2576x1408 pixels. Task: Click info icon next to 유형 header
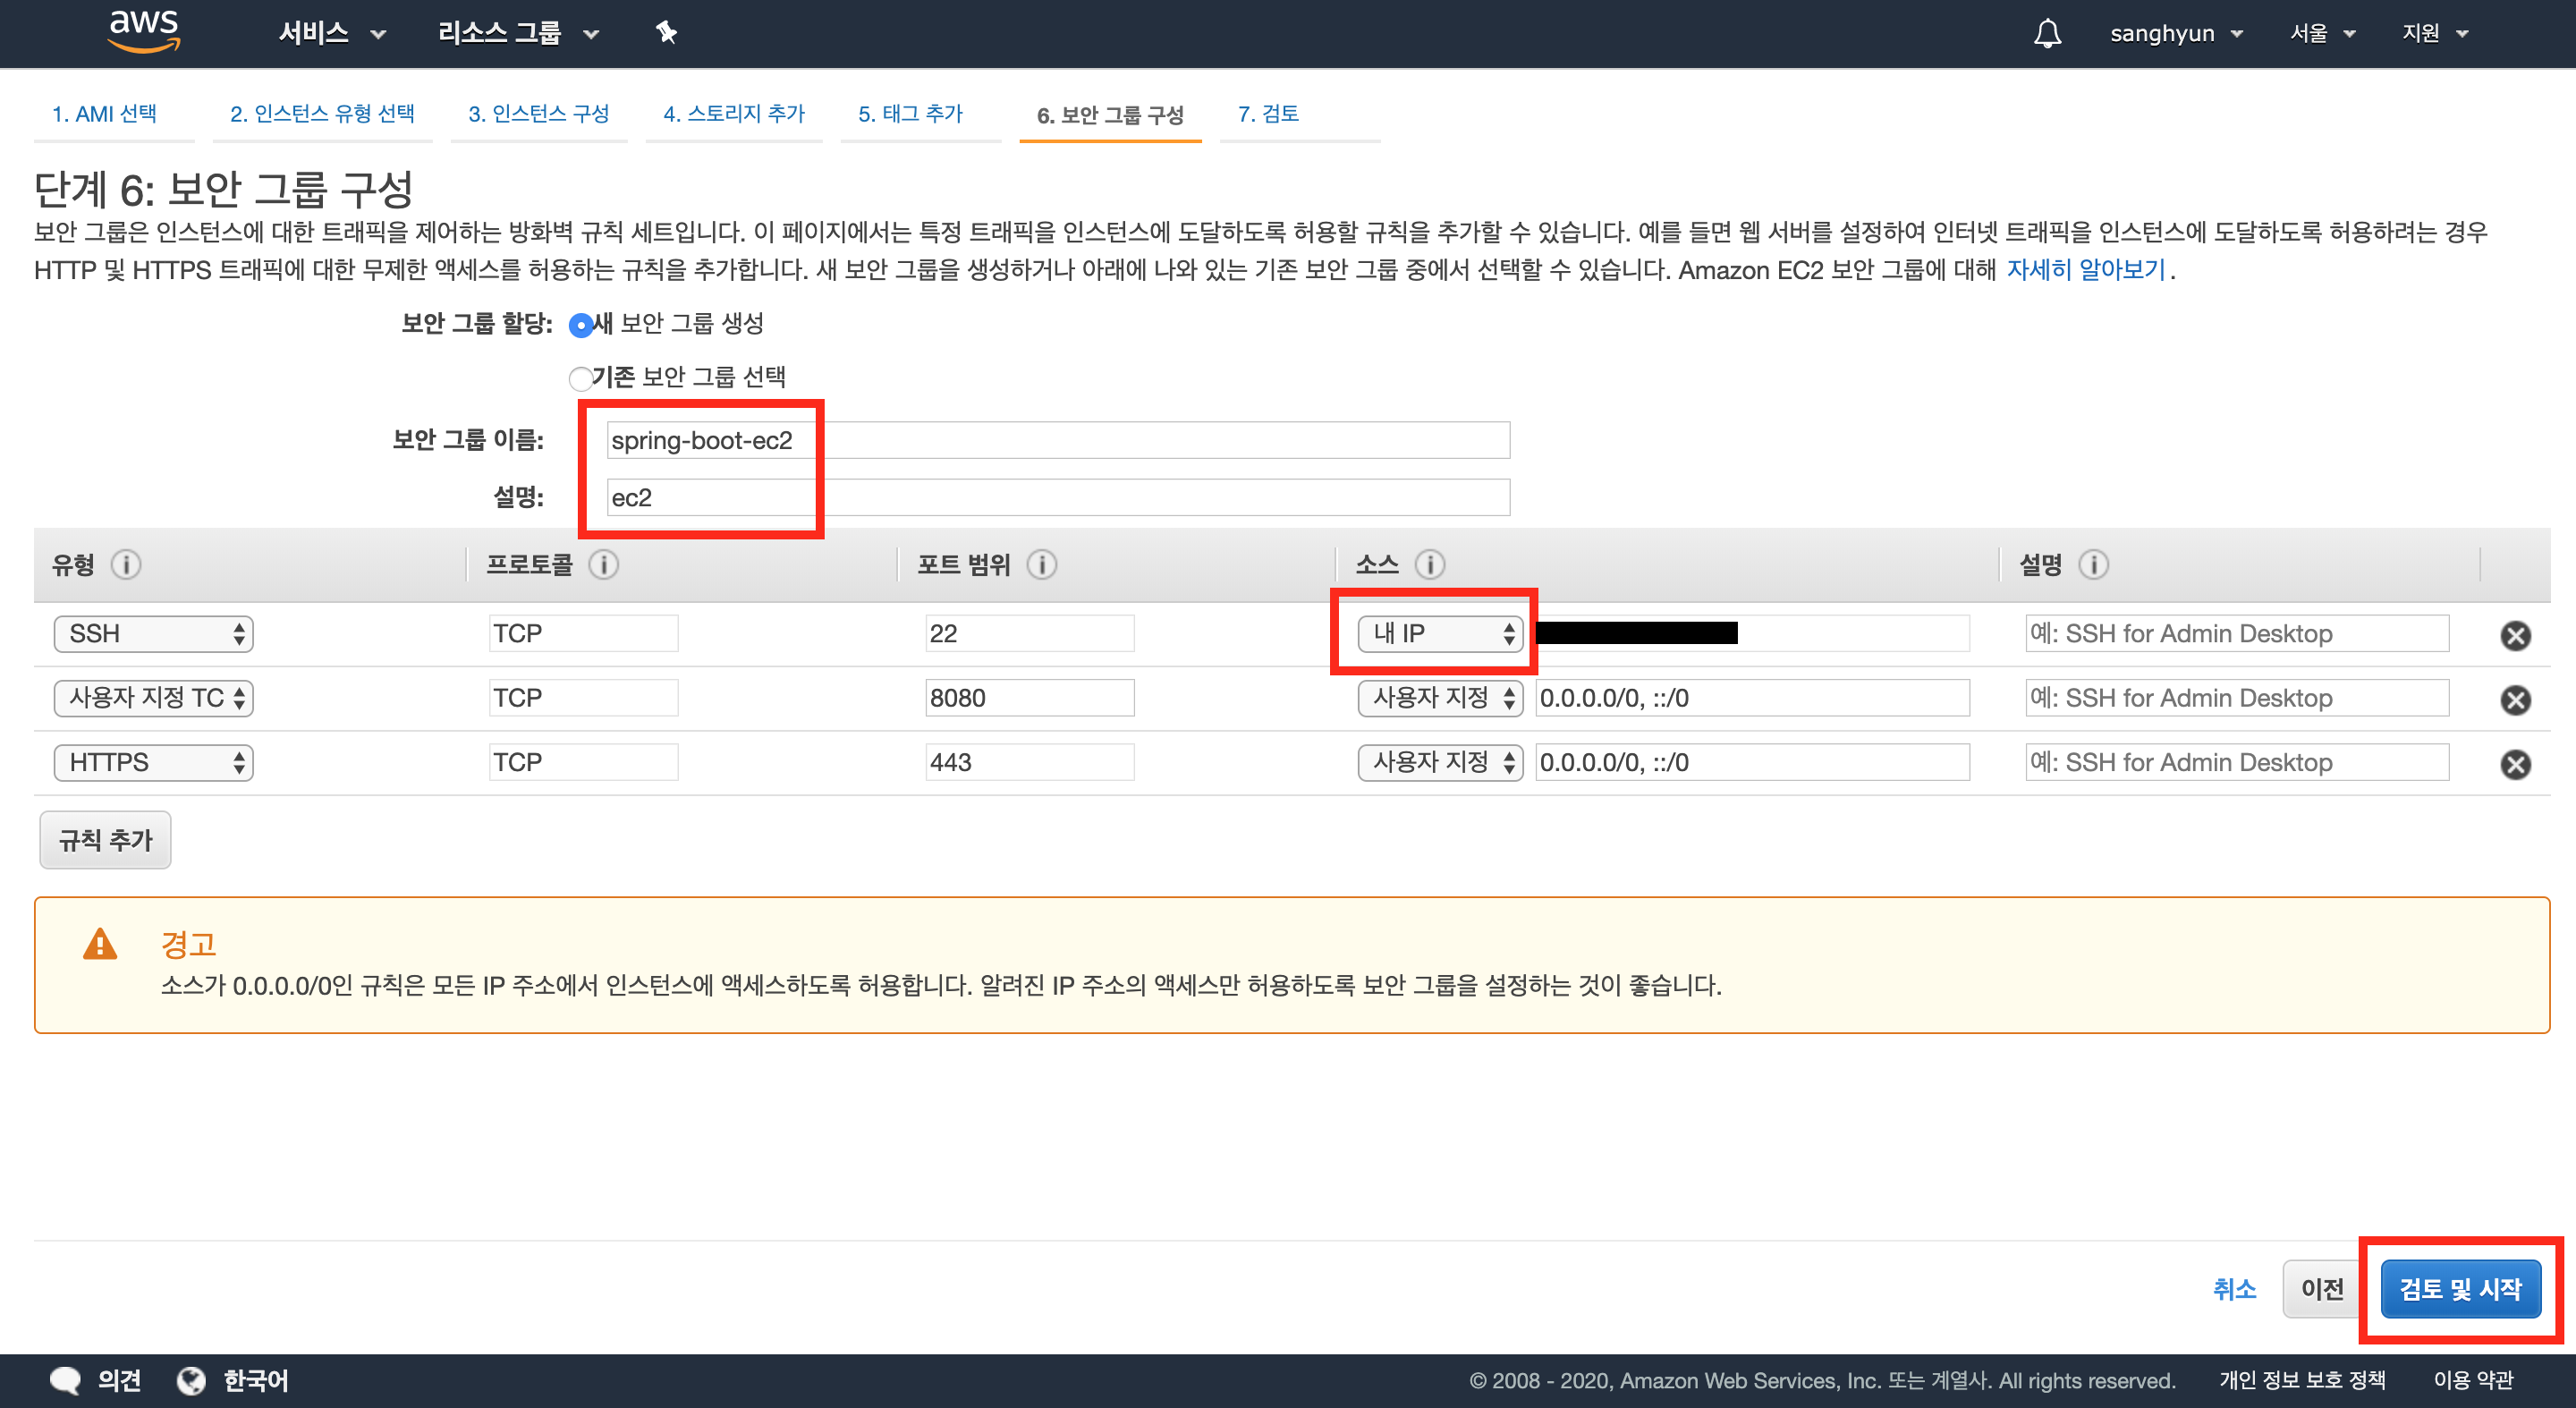coord(126,565)
